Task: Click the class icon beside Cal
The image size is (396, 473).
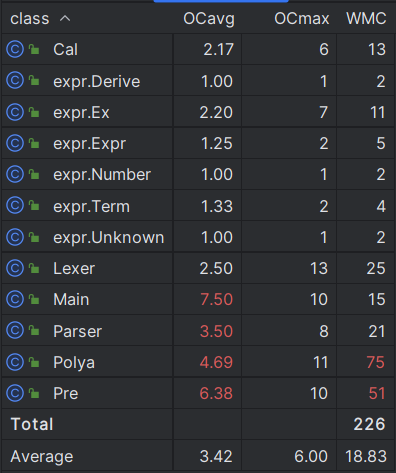Action: [x=15, y=49]
